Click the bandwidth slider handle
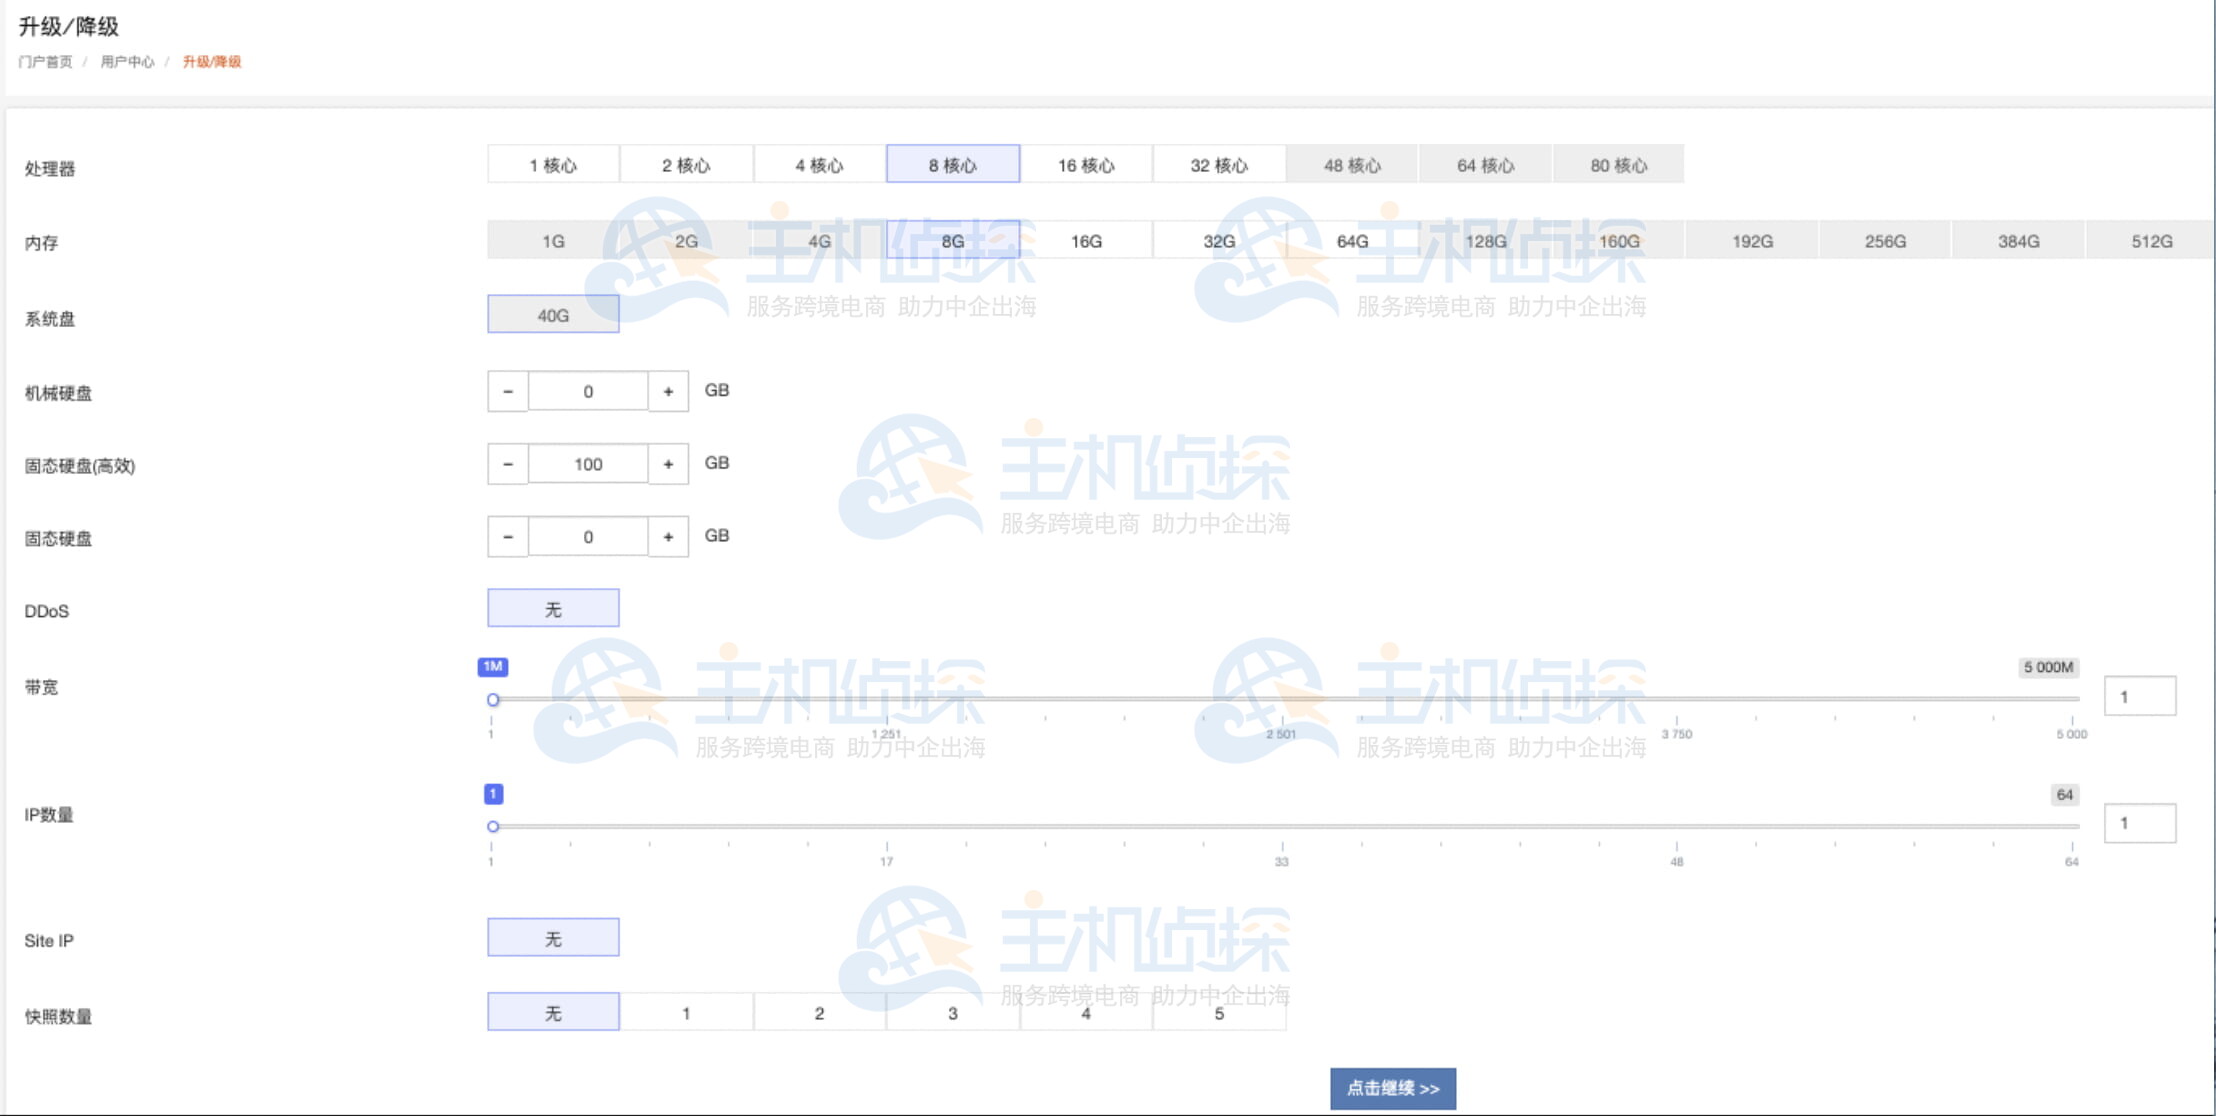2216x1116 pixels. tap(493, 700)
